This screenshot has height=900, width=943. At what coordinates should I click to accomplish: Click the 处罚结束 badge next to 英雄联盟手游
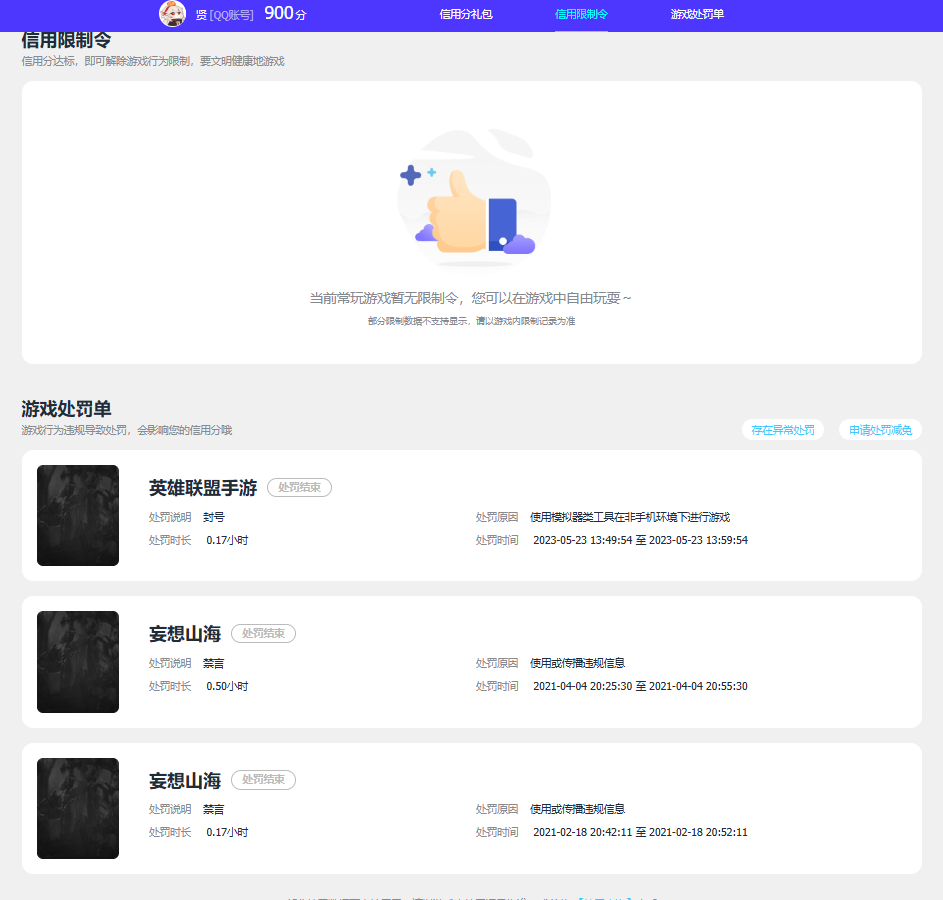click(x=299, y=487)
